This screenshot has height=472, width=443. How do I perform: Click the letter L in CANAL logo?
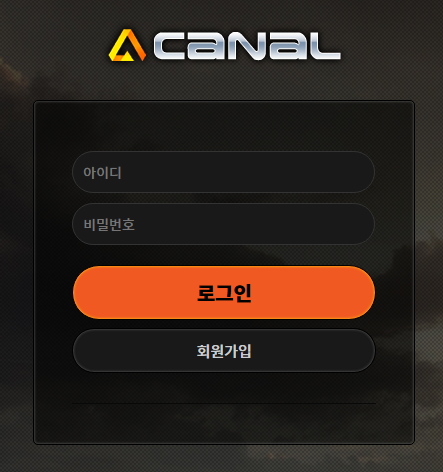(x=324, y=46)
